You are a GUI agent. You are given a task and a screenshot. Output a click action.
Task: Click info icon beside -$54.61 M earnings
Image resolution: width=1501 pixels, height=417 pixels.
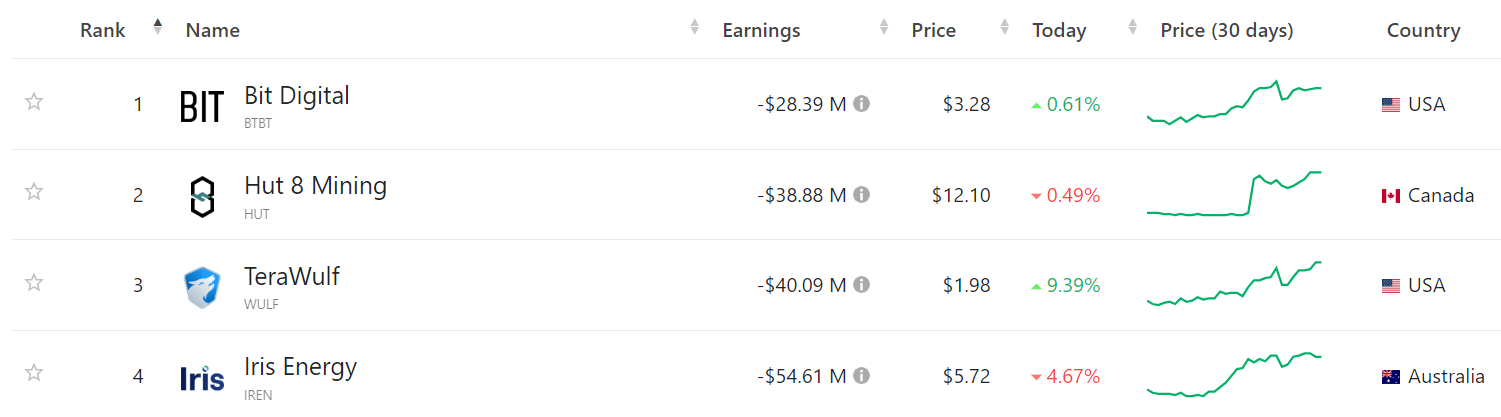[x=861, y=376]
